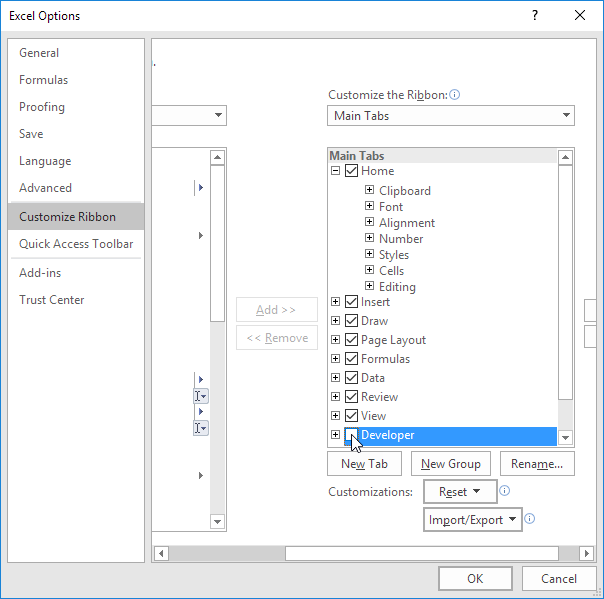This screenshot has width=604, height=599.
Task: Expand the Number group
Action: tap(369, 238)
